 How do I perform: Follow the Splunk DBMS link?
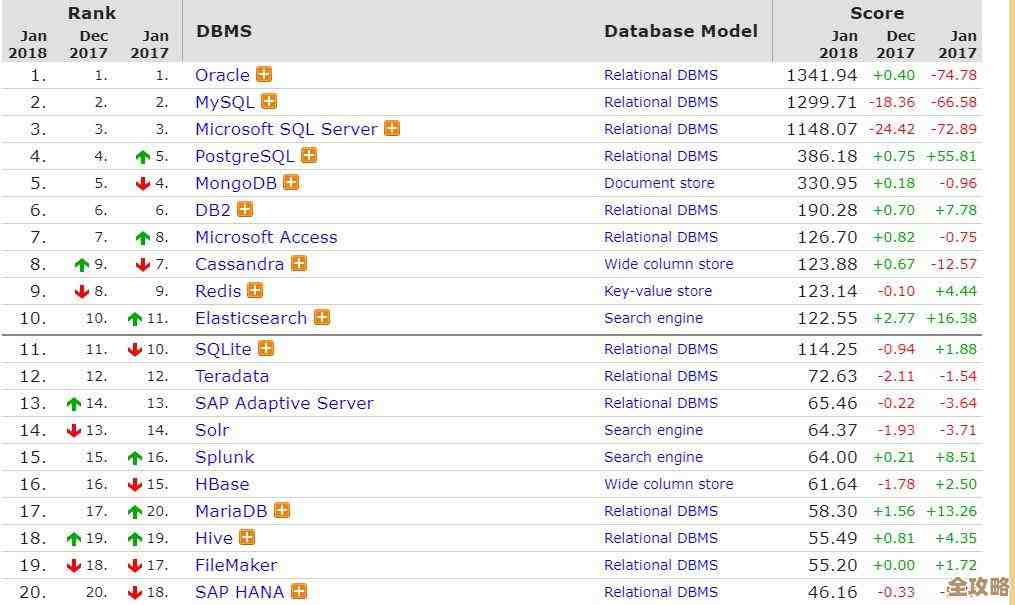coord(225,457)
